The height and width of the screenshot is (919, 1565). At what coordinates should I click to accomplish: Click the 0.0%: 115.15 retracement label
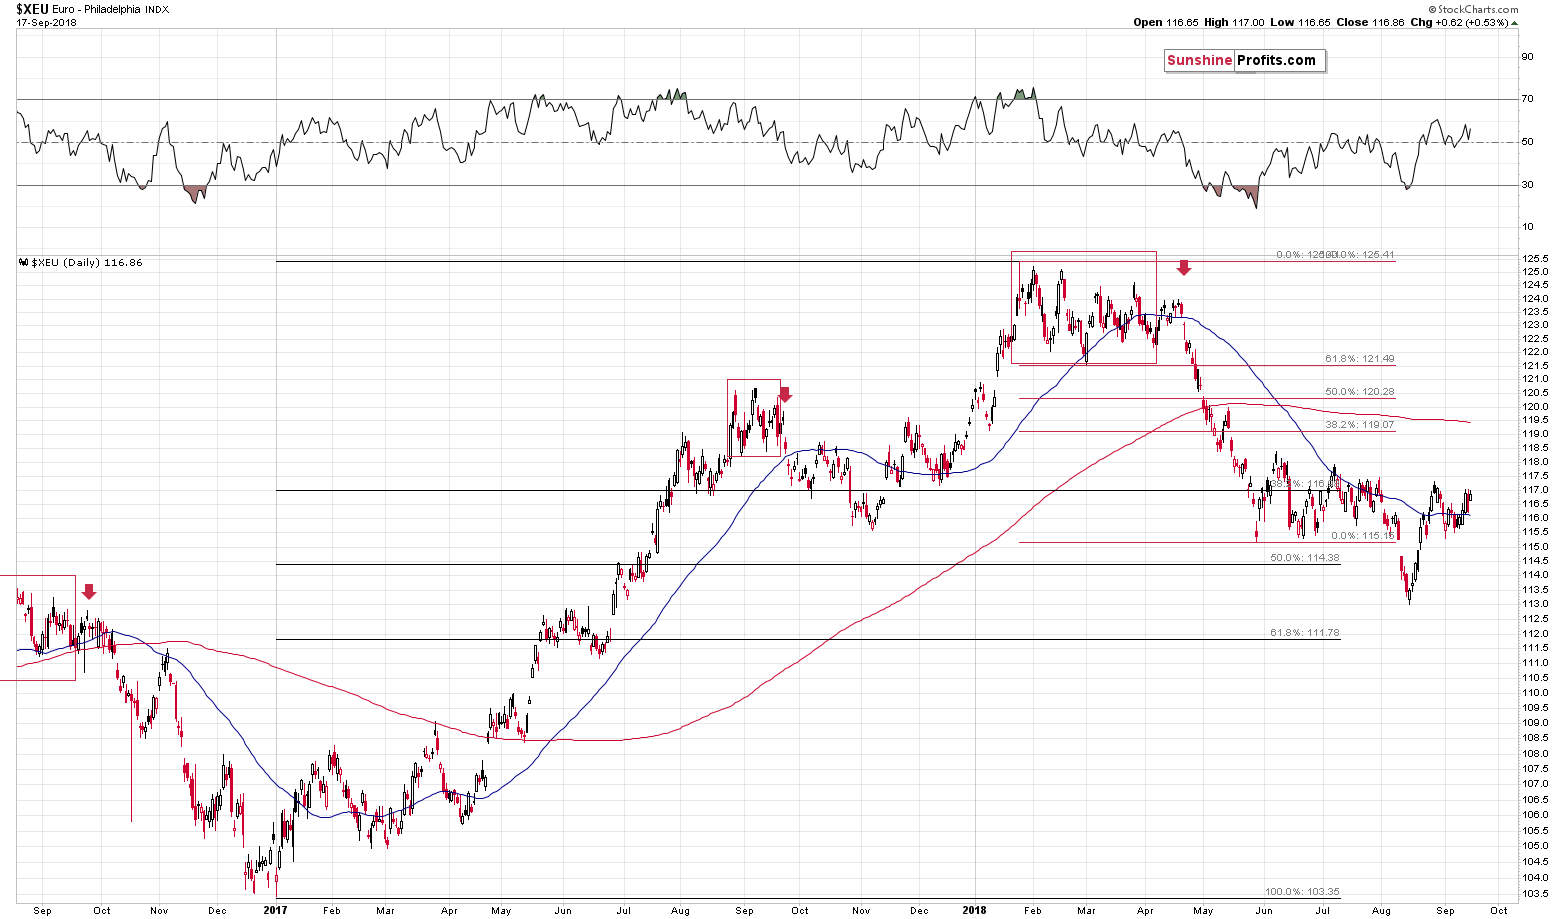(1362, 535)
